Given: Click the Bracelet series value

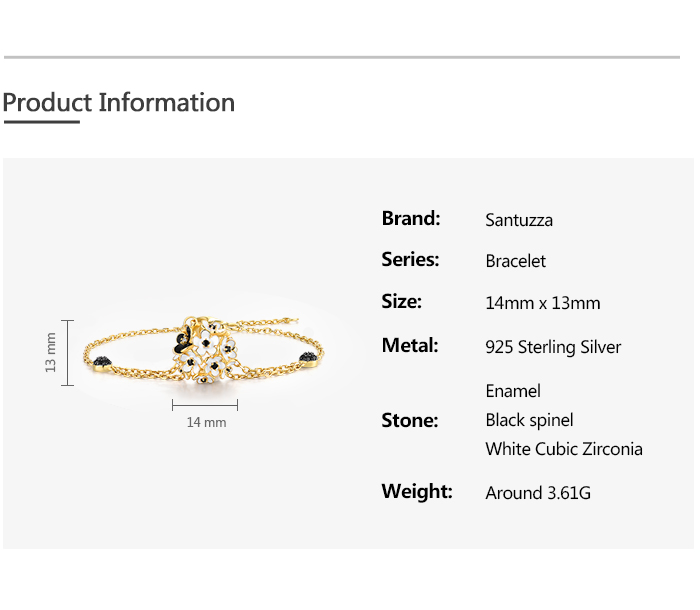Looking at the screenshot, I should coord(515,262).
